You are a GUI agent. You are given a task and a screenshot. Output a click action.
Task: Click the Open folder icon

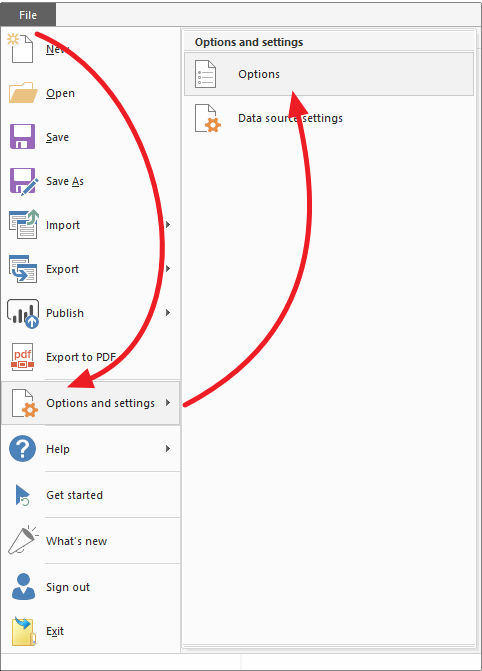pyautogui.click(x=23, y=92)
